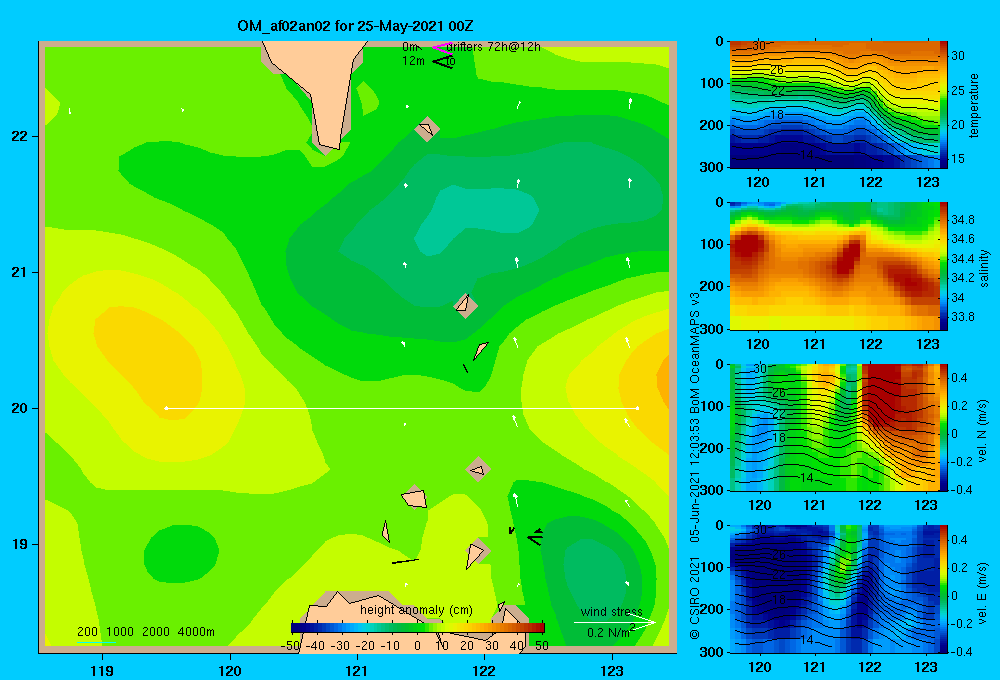The height and width of the screenshot is (680, 1000).
Task: Click the '2000' bathymetry contour legend entry
Action: (x=156, y=632)
